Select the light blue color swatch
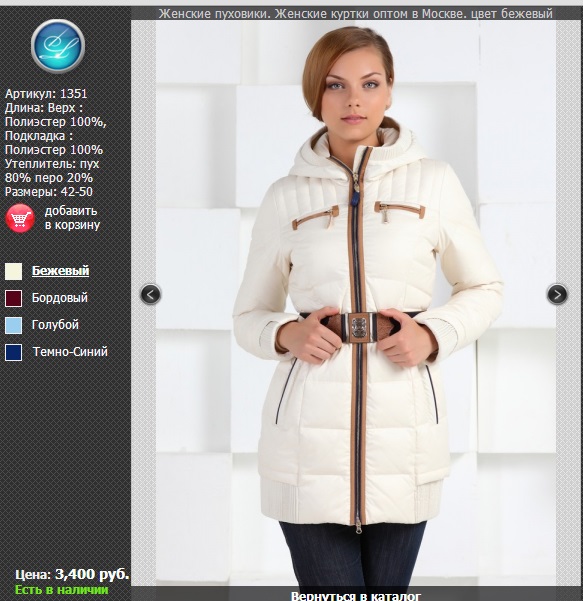 [x=13, y=325]
